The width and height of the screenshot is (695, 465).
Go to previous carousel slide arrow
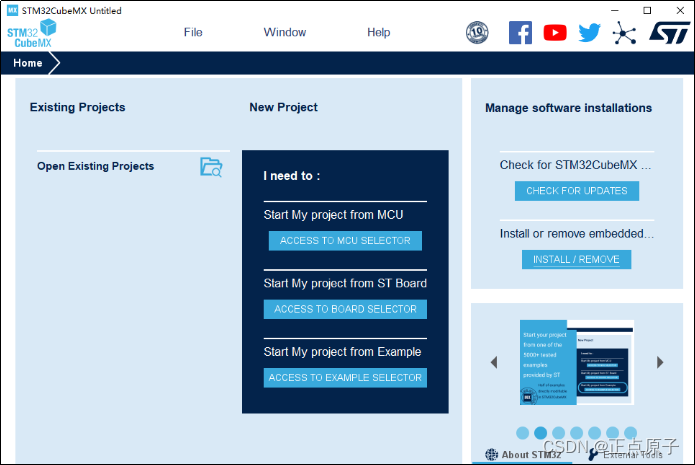pyautogui.click(x=494, y=362)
